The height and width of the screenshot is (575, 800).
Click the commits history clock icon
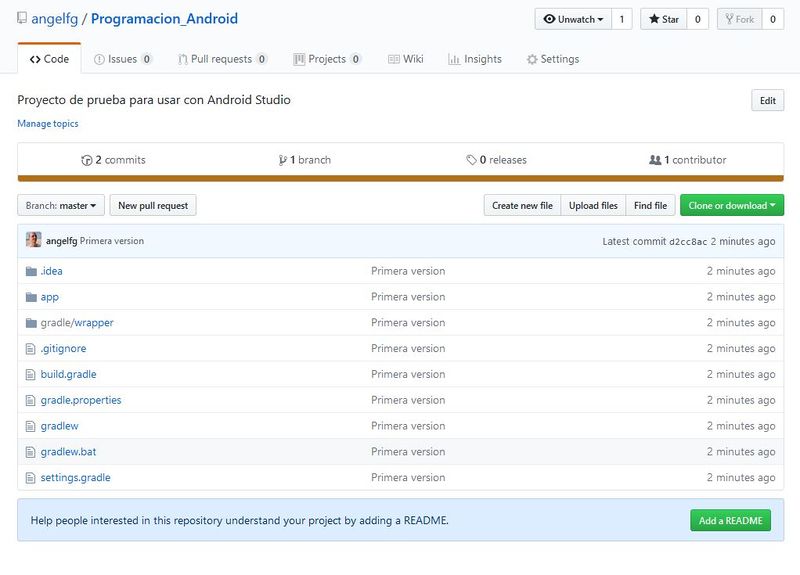87,160
